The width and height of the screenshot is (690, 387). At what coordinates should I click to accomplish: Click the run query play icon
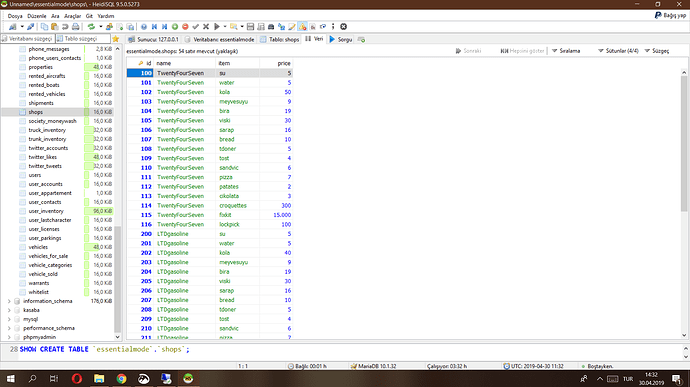[x=217, y=27]
